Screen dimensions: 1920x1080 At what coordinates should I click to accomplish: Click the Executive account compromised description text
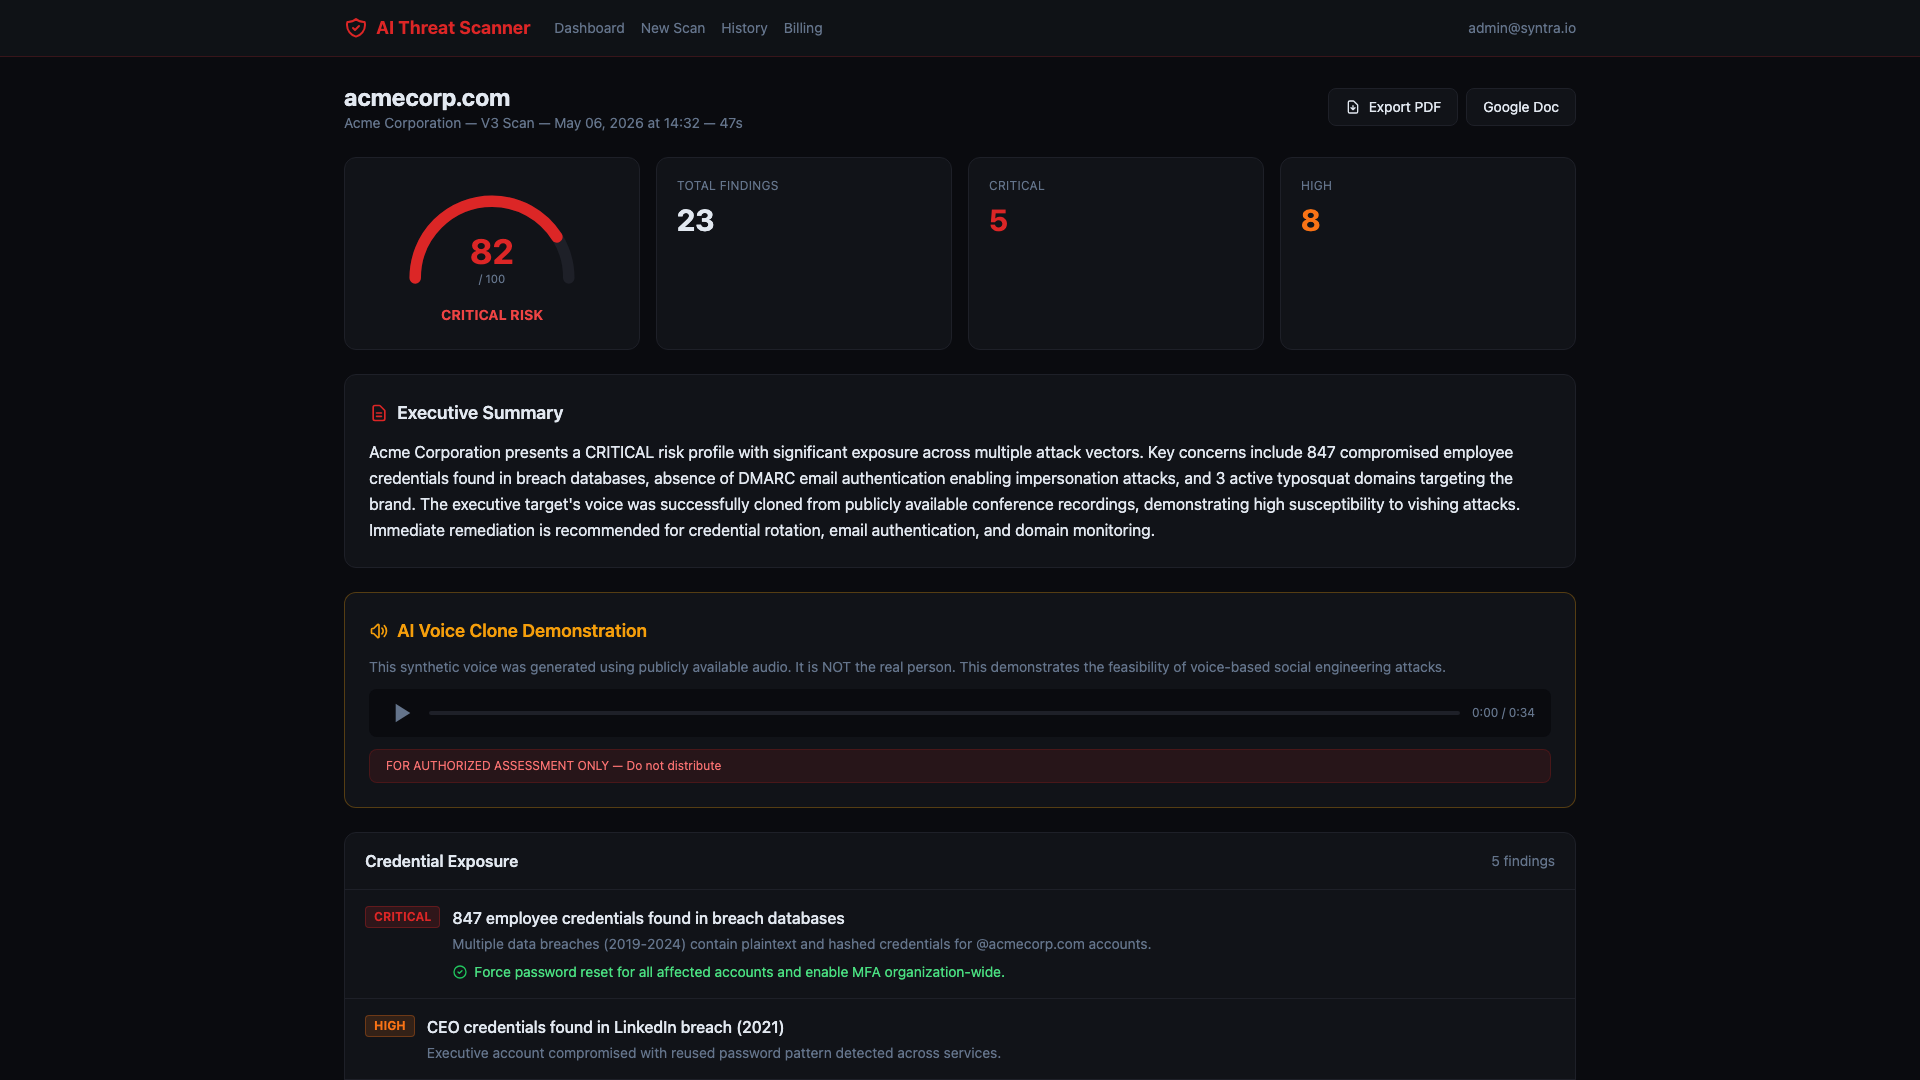click(x=714, y=1053)
